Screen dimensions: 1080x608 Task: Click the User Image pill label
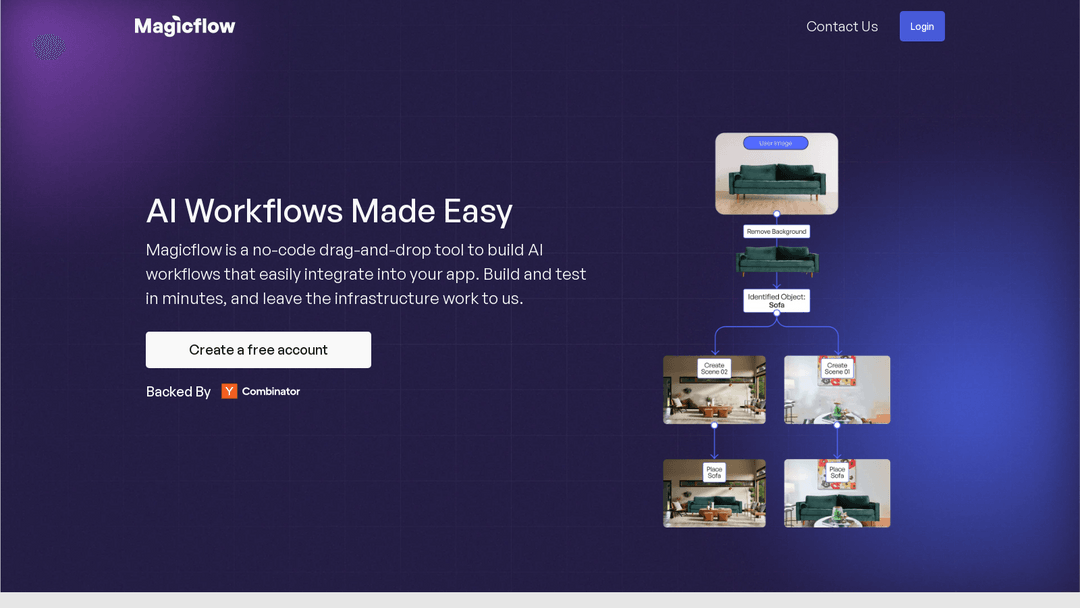click(x=775, y=143)
